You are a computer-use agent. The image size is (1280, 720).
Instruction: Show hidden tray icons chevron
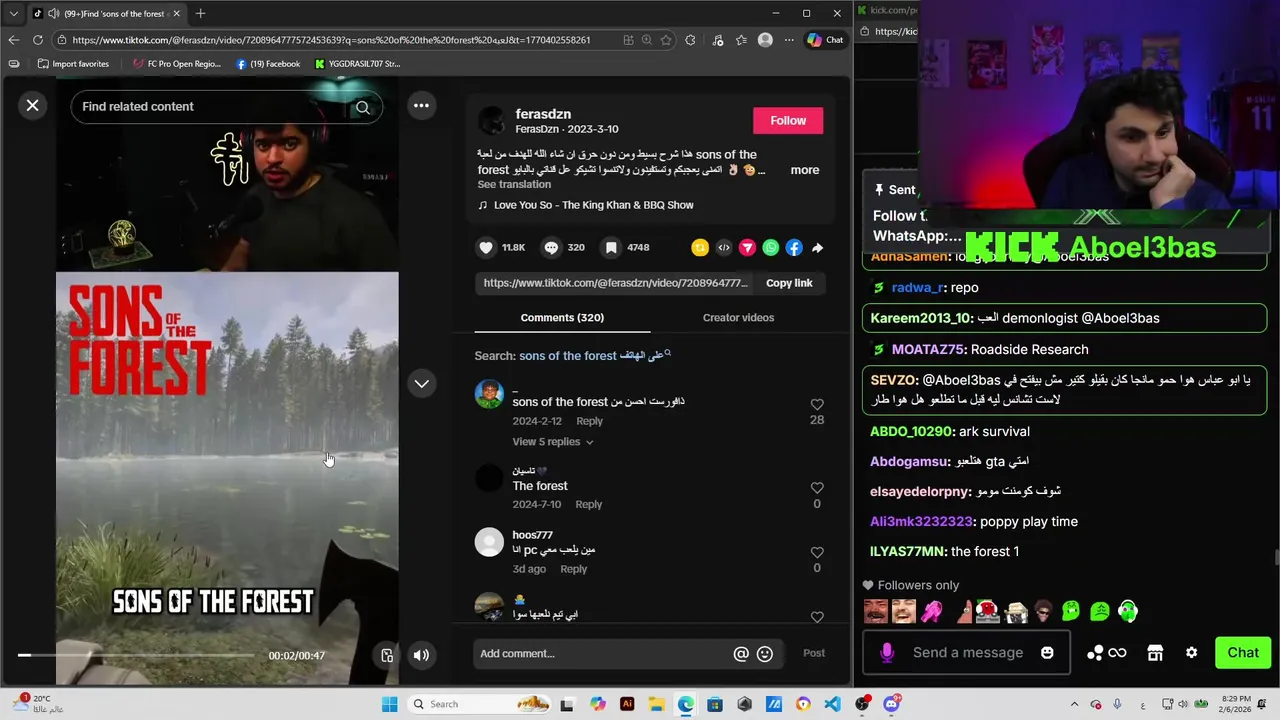point(1074,704)
